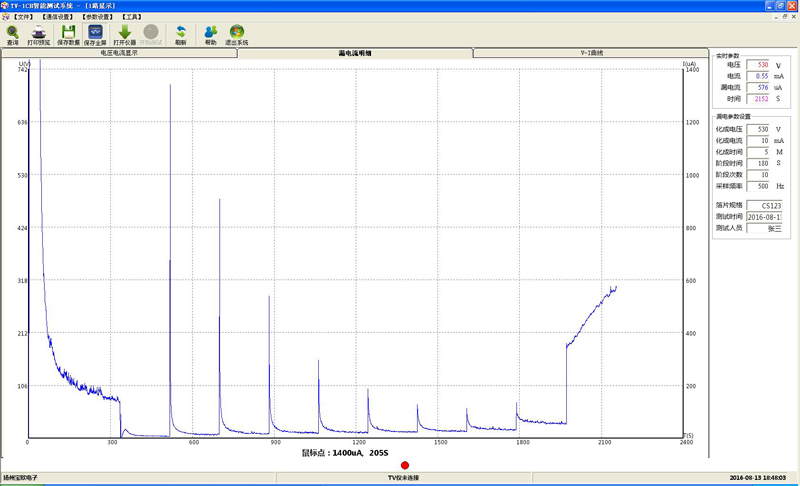Open the 【文件】 menu
The height and width of the screenshot is (486, 800).
point(24,17)
